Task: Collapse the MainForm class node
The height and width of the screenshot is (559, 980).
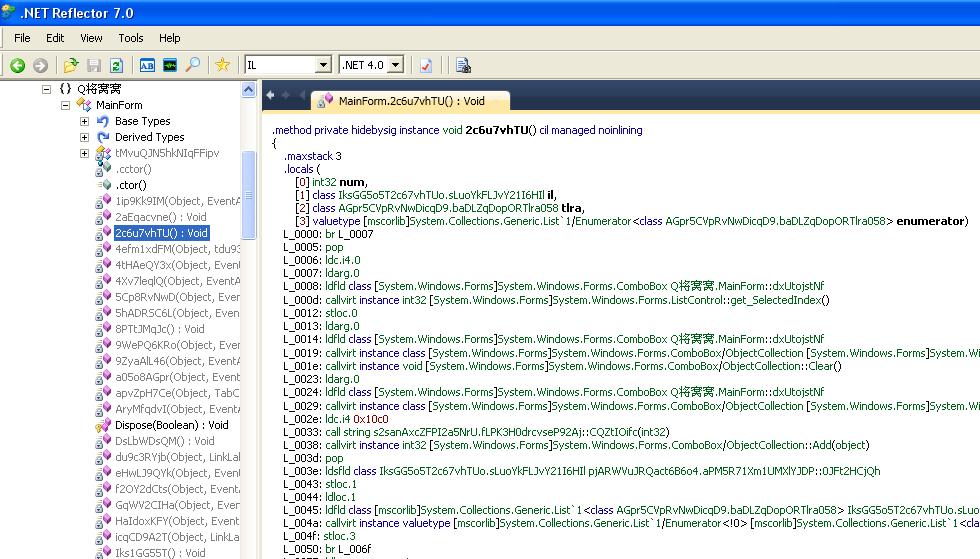Action: click(x=65, y=106)
